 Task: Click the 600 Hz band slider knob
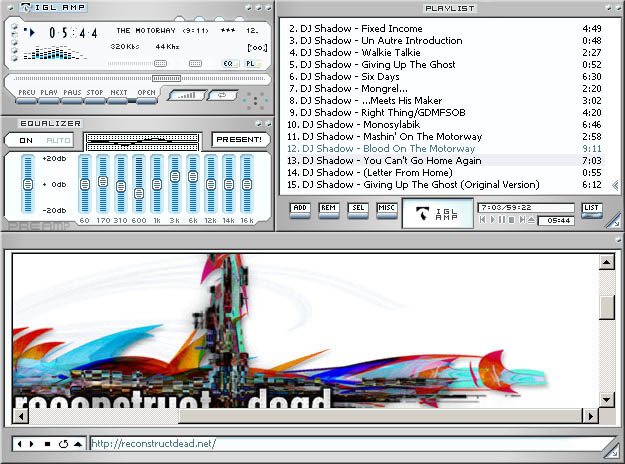pyautogui.click(x=139, y=193)
